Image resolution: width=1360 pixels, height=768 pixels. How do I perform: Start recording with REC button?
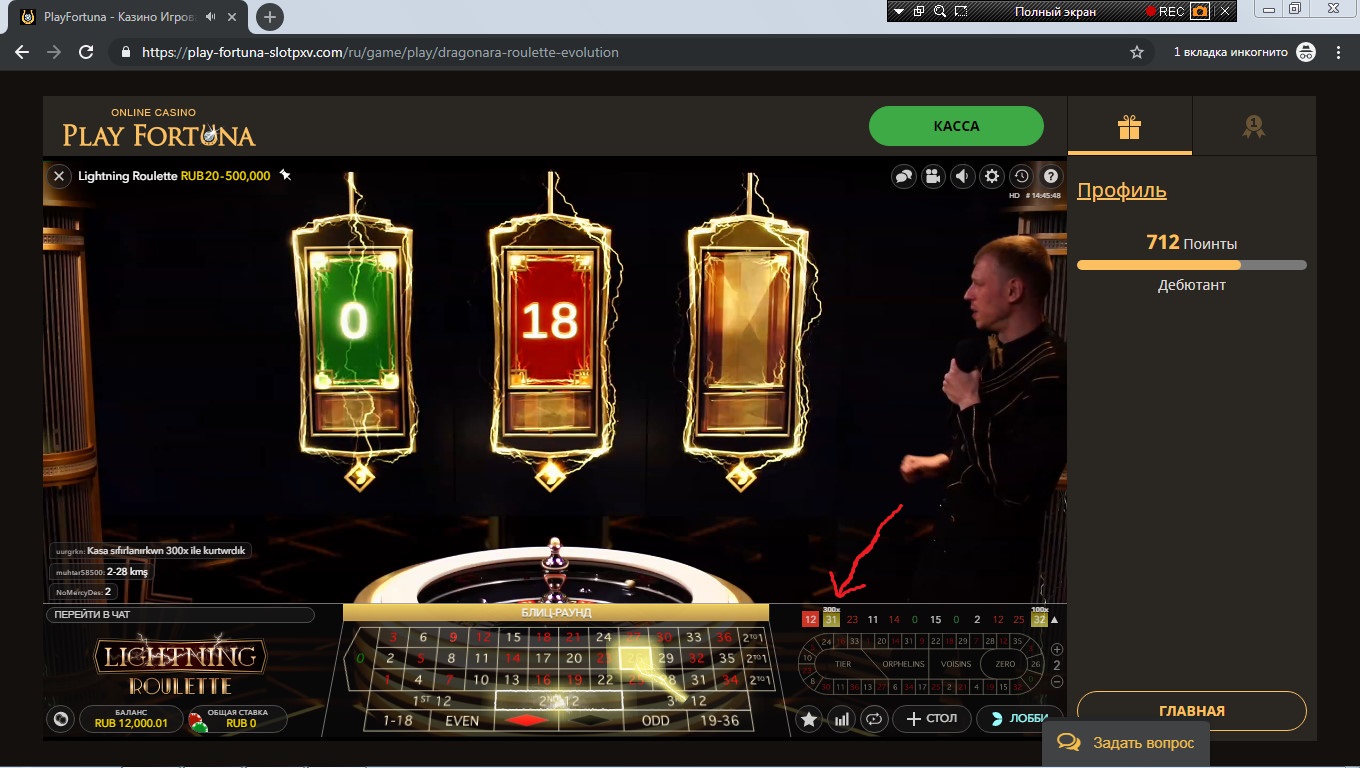click(1165, 11)
